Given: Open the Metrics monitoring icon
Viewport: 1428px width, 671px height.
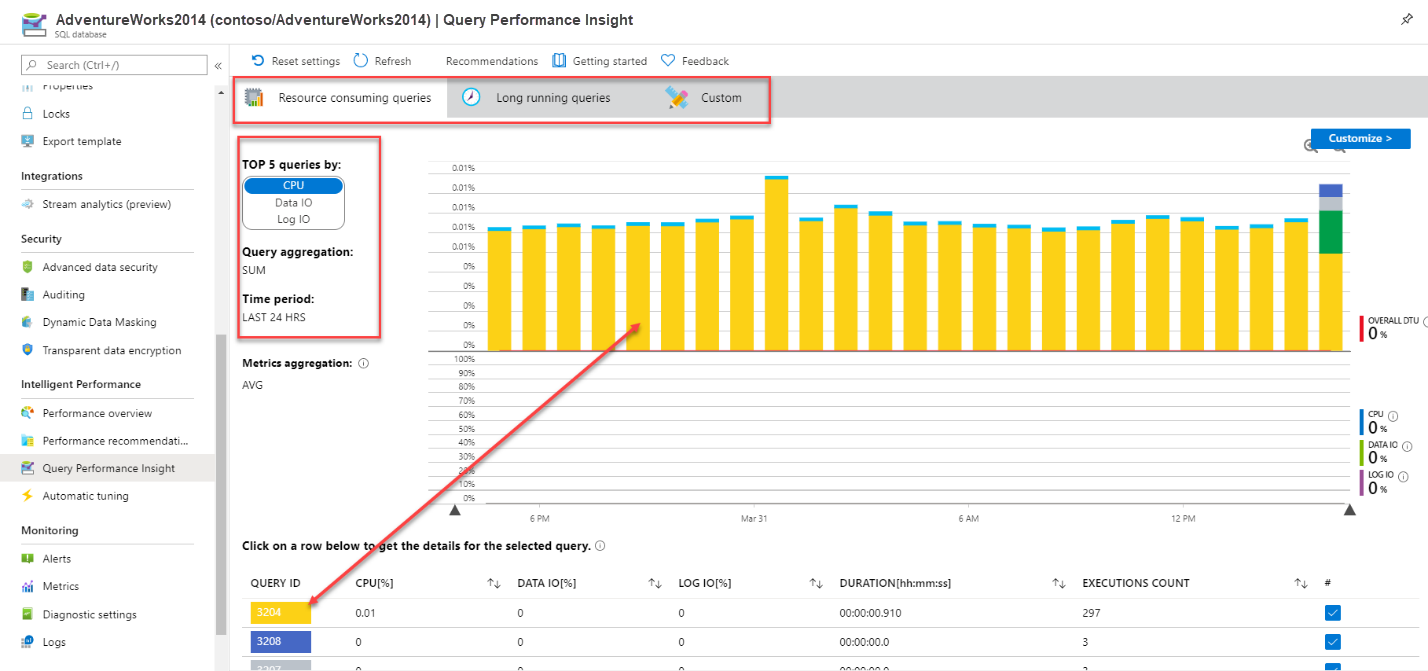Looking at the screenshot, I should 27,585.
